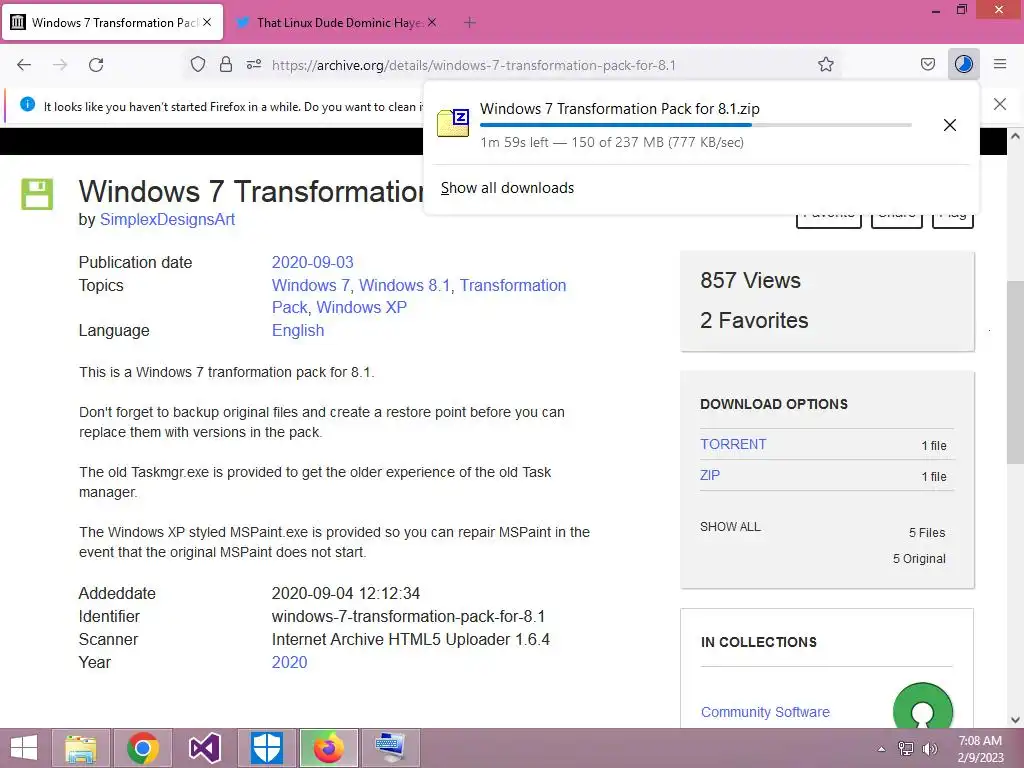Screen dimensions: 1024x768
Task: Select identifier windows-7-transformation-pack-for-8.1 text
Action: (x=408, y=616)
